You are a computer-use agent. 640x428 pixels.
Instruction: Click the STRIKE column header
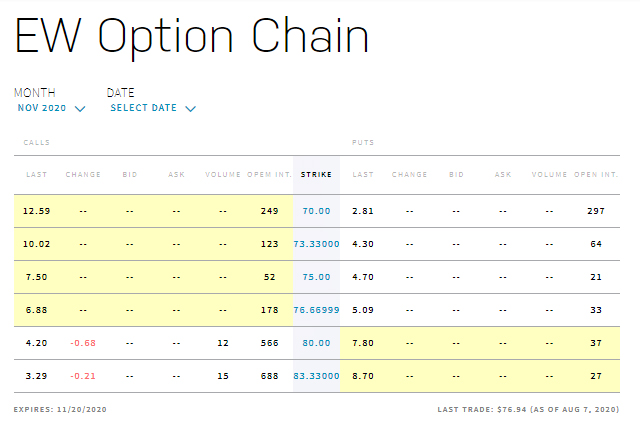316,175
